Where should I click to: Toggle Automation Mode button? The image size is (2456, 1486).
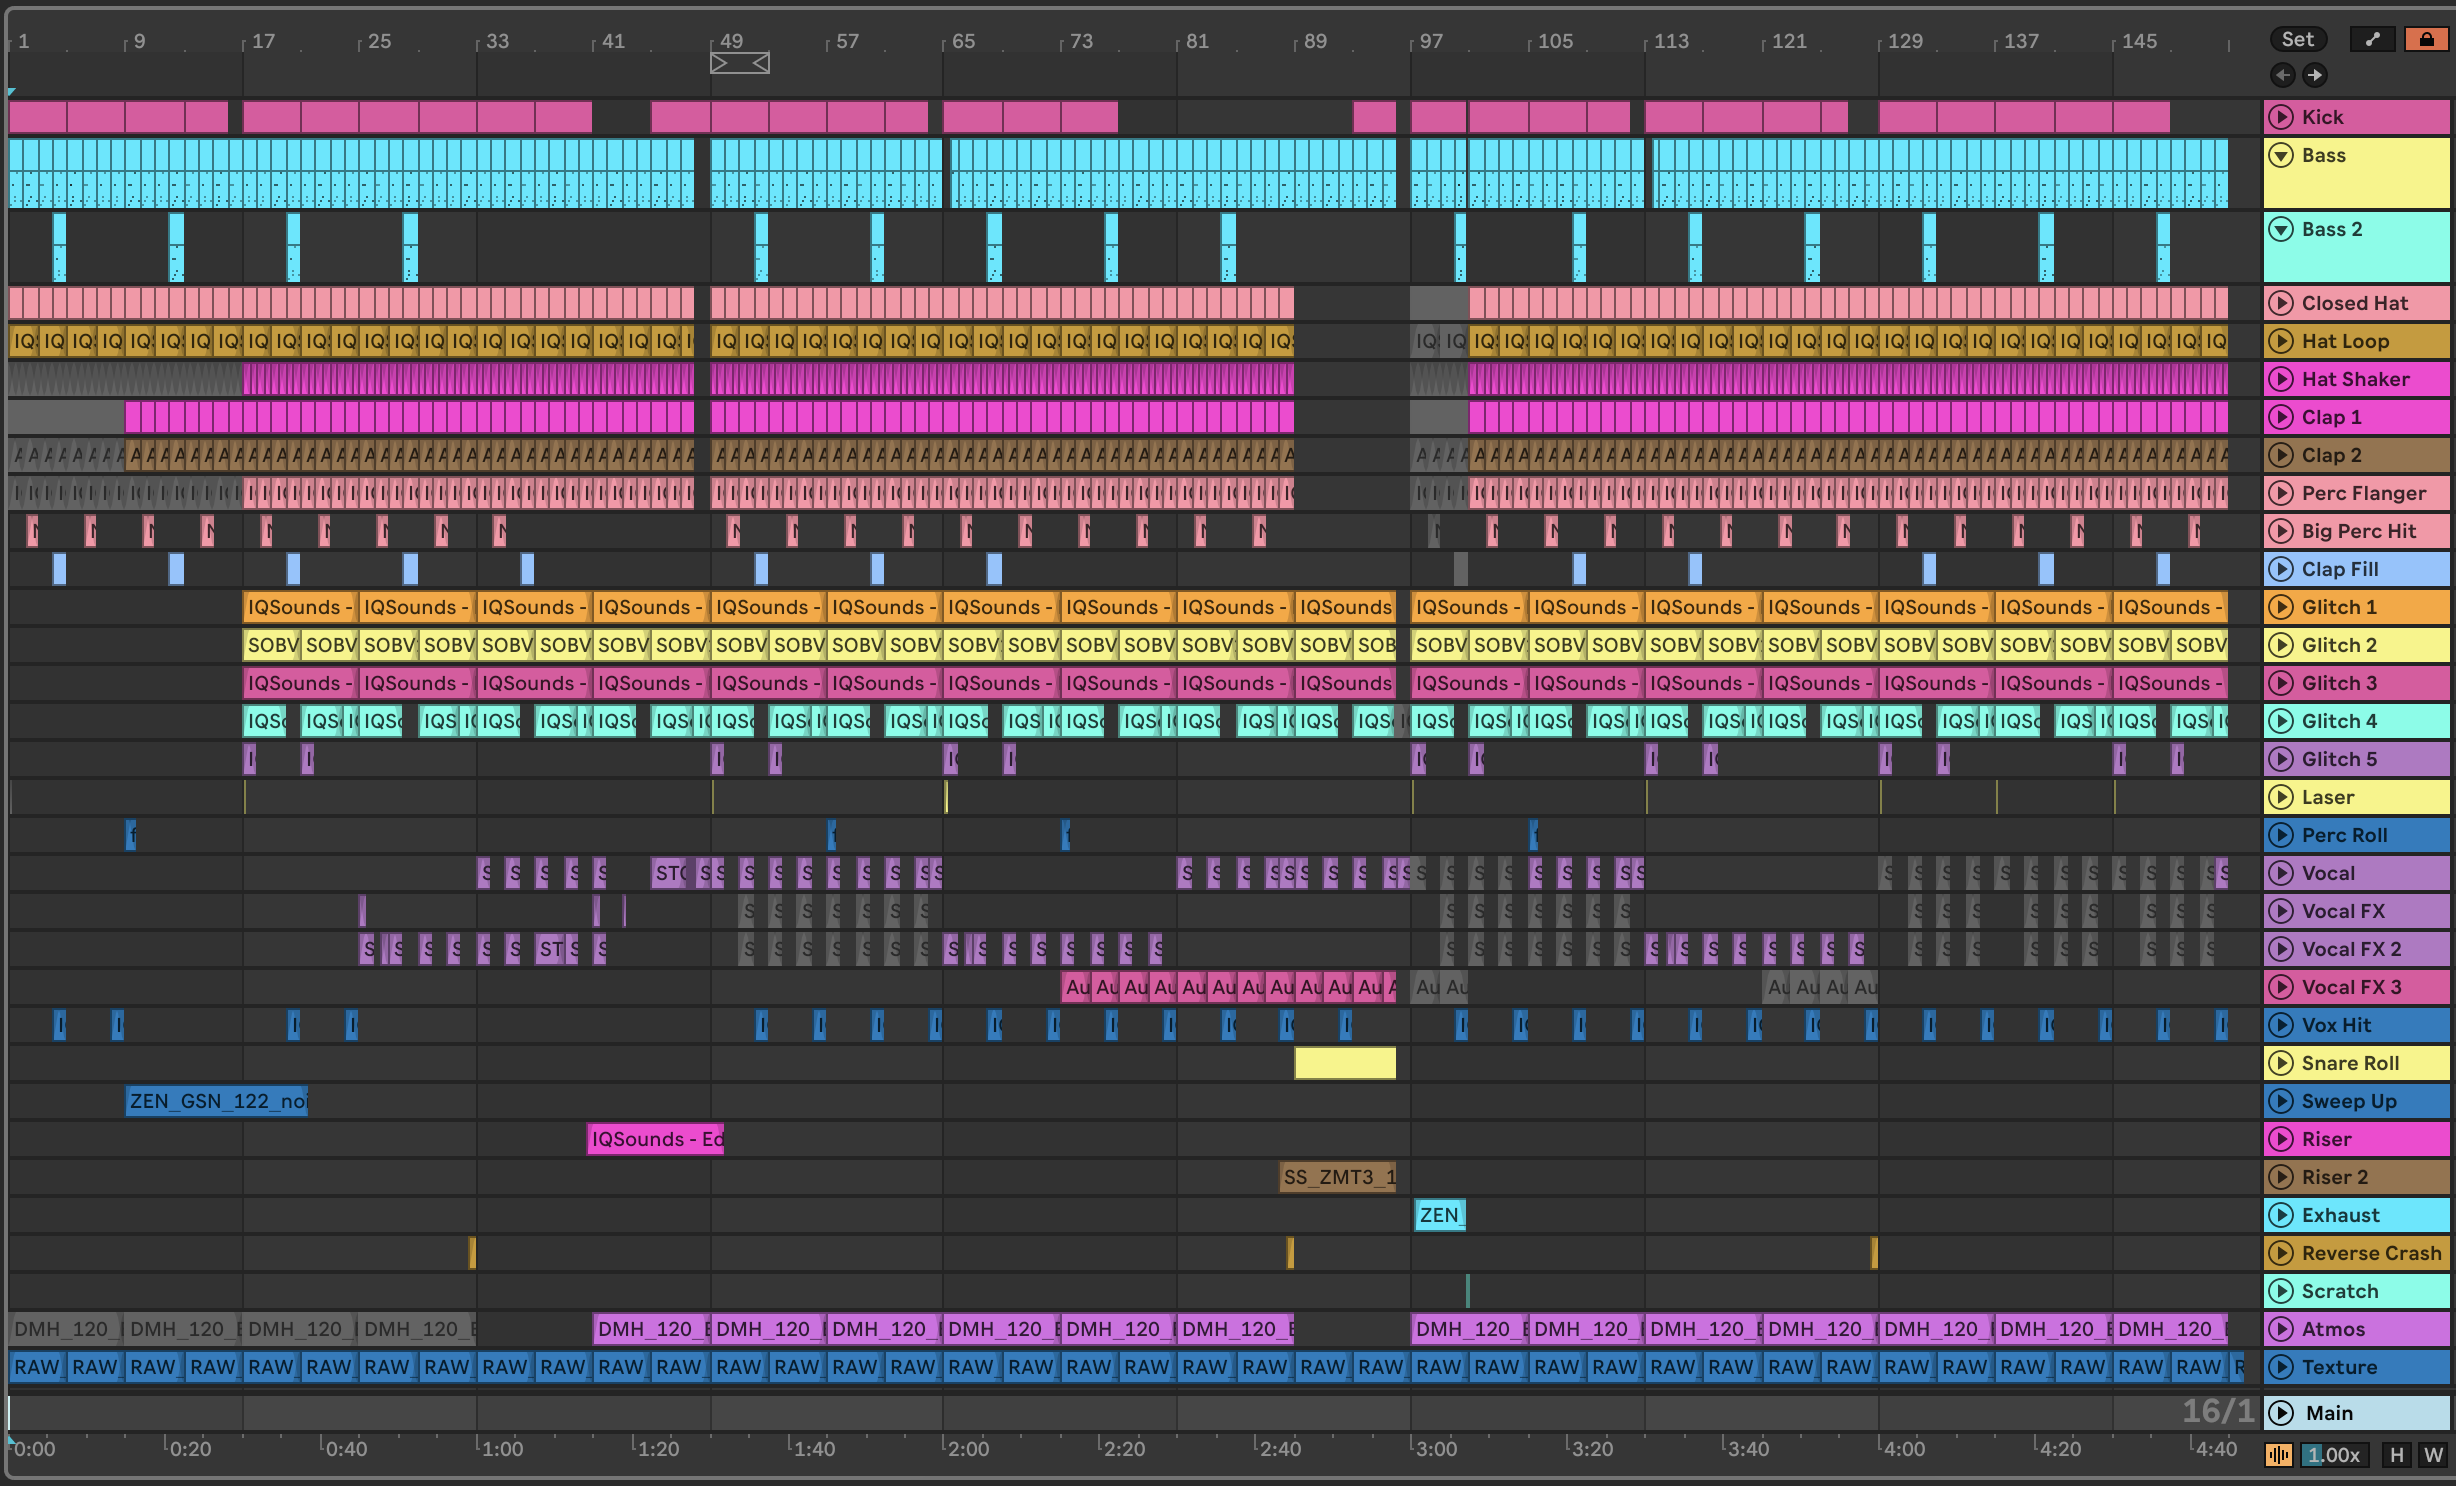pos(2373,39)
